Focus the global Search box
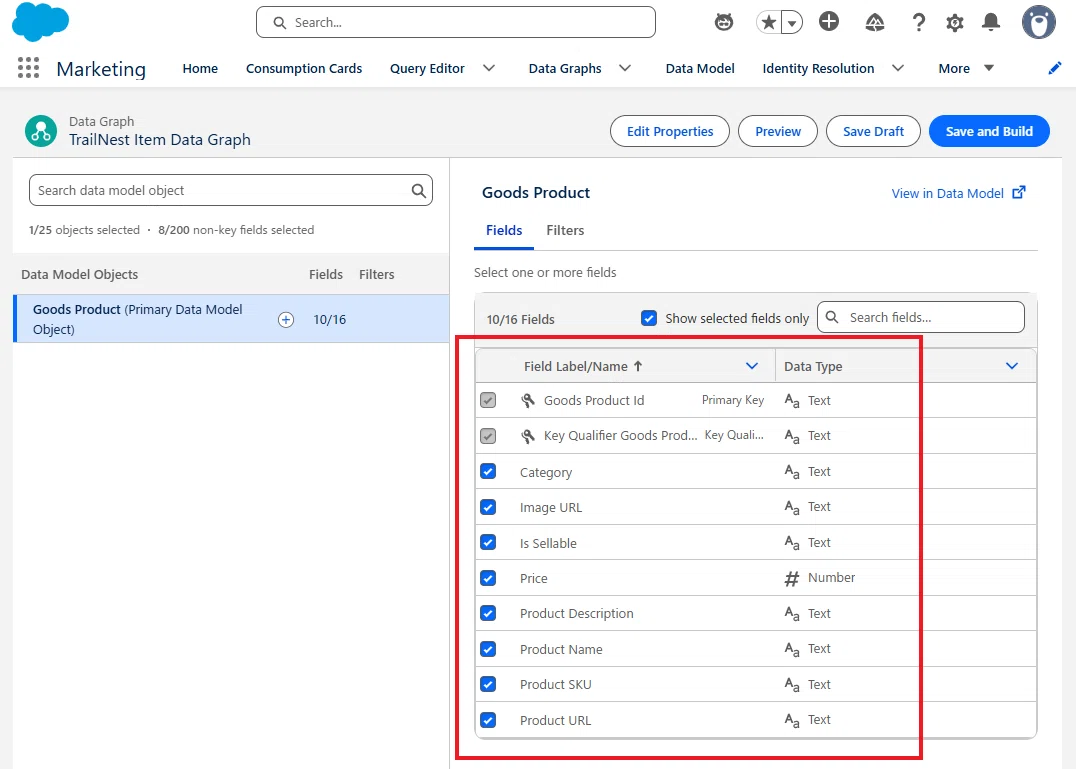The image size is (1076, 769). 456,23
